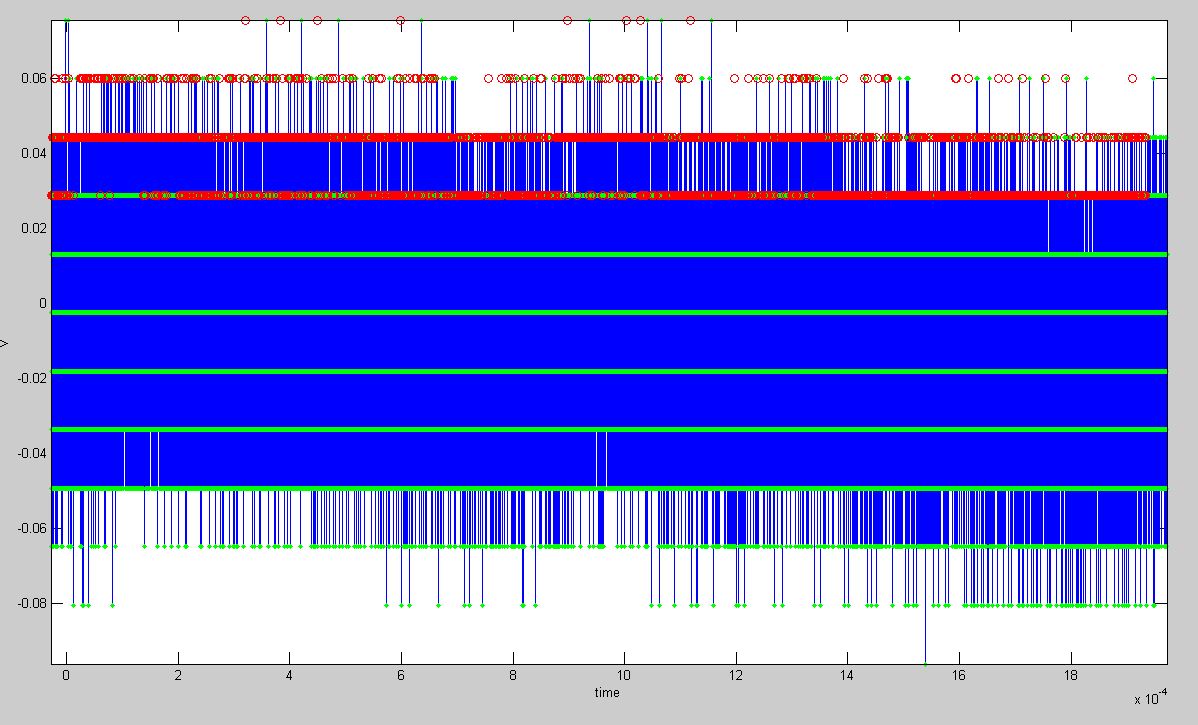Click the 0.06 y-axis tick label
Image resolution: width=1198 pixels, height=725 pixels.
coord(32,78)
